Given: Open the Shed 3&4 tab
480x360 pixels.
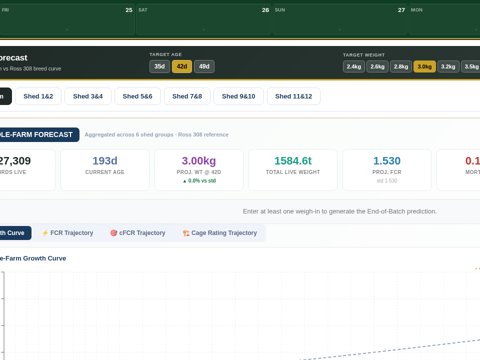Looking at the screenshot, I should pyautogui.click(x=88, y=96).
